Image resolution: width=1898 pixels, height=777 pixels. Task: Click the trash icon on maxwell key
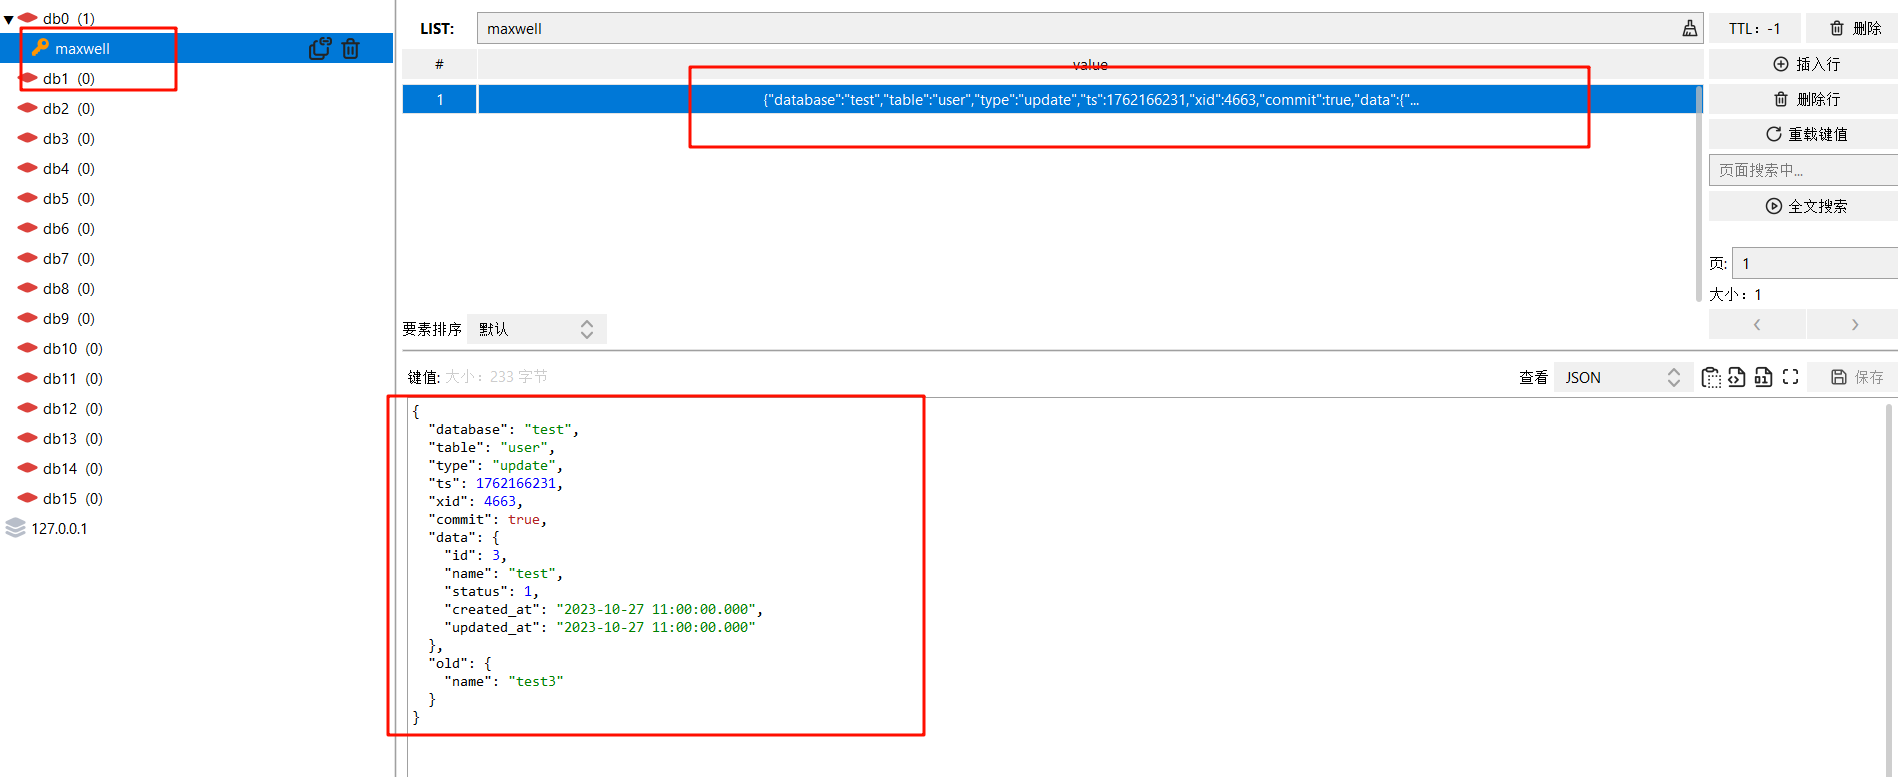(x=351, y=48)
